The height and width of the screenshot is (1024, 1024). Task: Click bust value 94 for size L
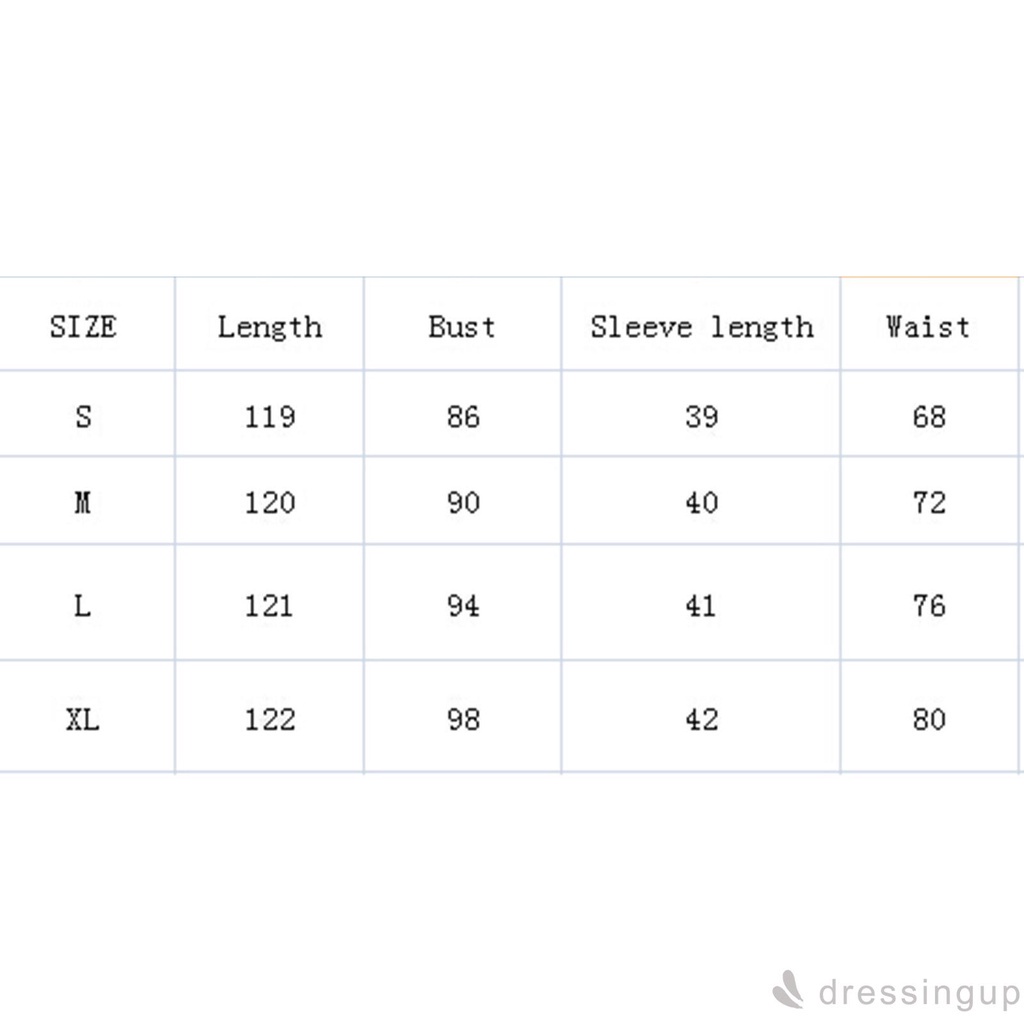pyautogui.click(x=463, y=605)
